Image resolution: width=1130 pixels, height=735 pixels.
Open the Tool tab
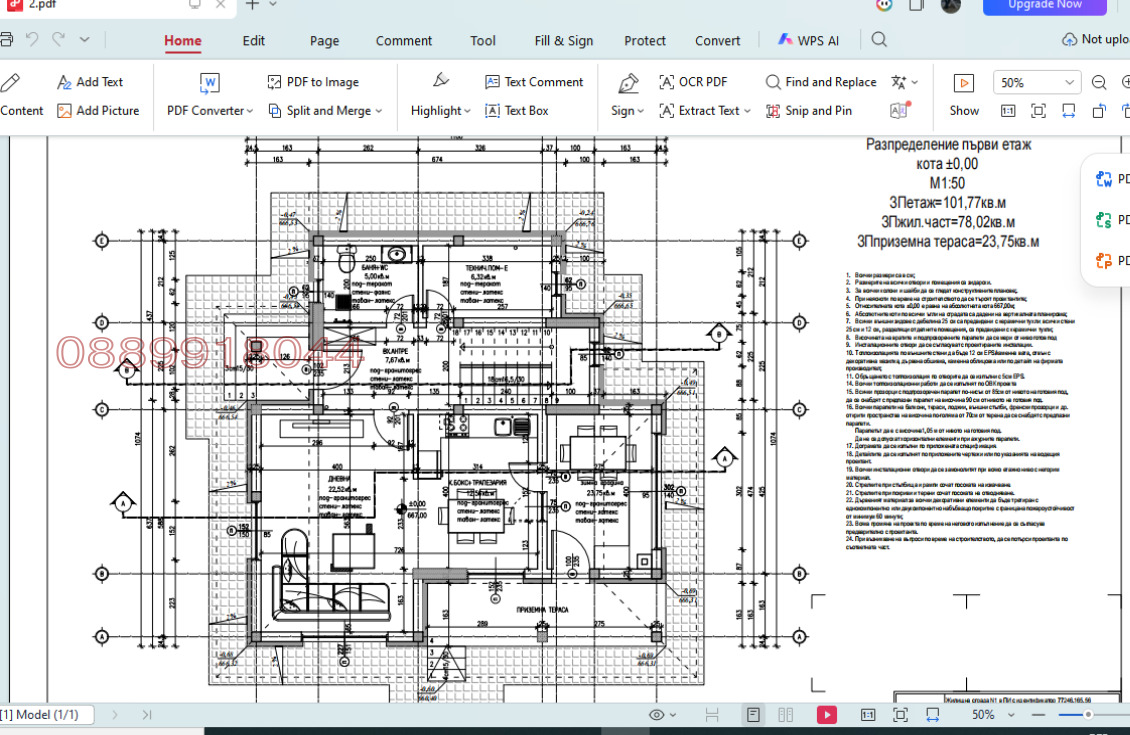point(483,41)
